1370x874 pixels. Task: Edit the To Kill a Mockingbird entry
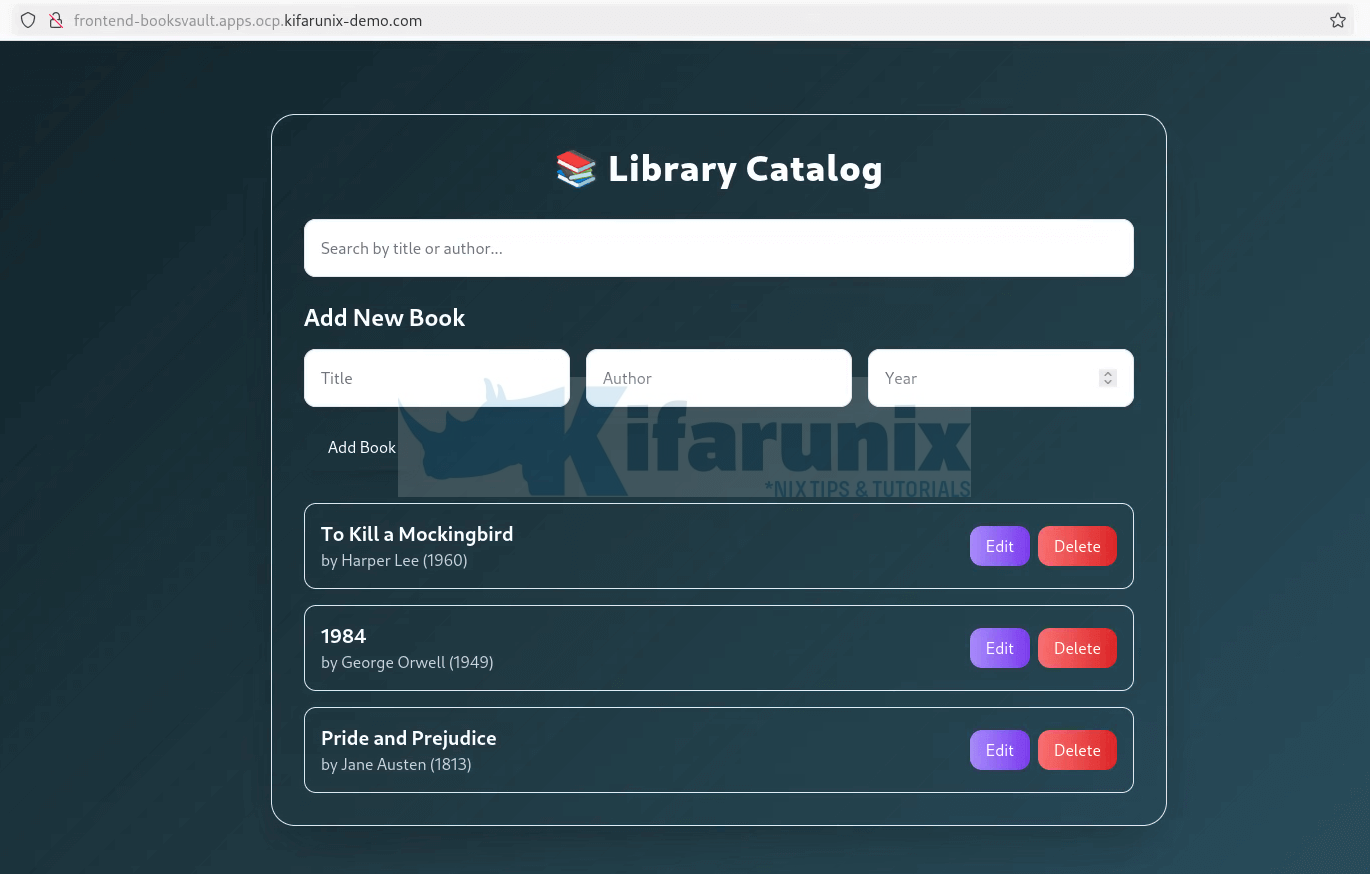(999, 546)
